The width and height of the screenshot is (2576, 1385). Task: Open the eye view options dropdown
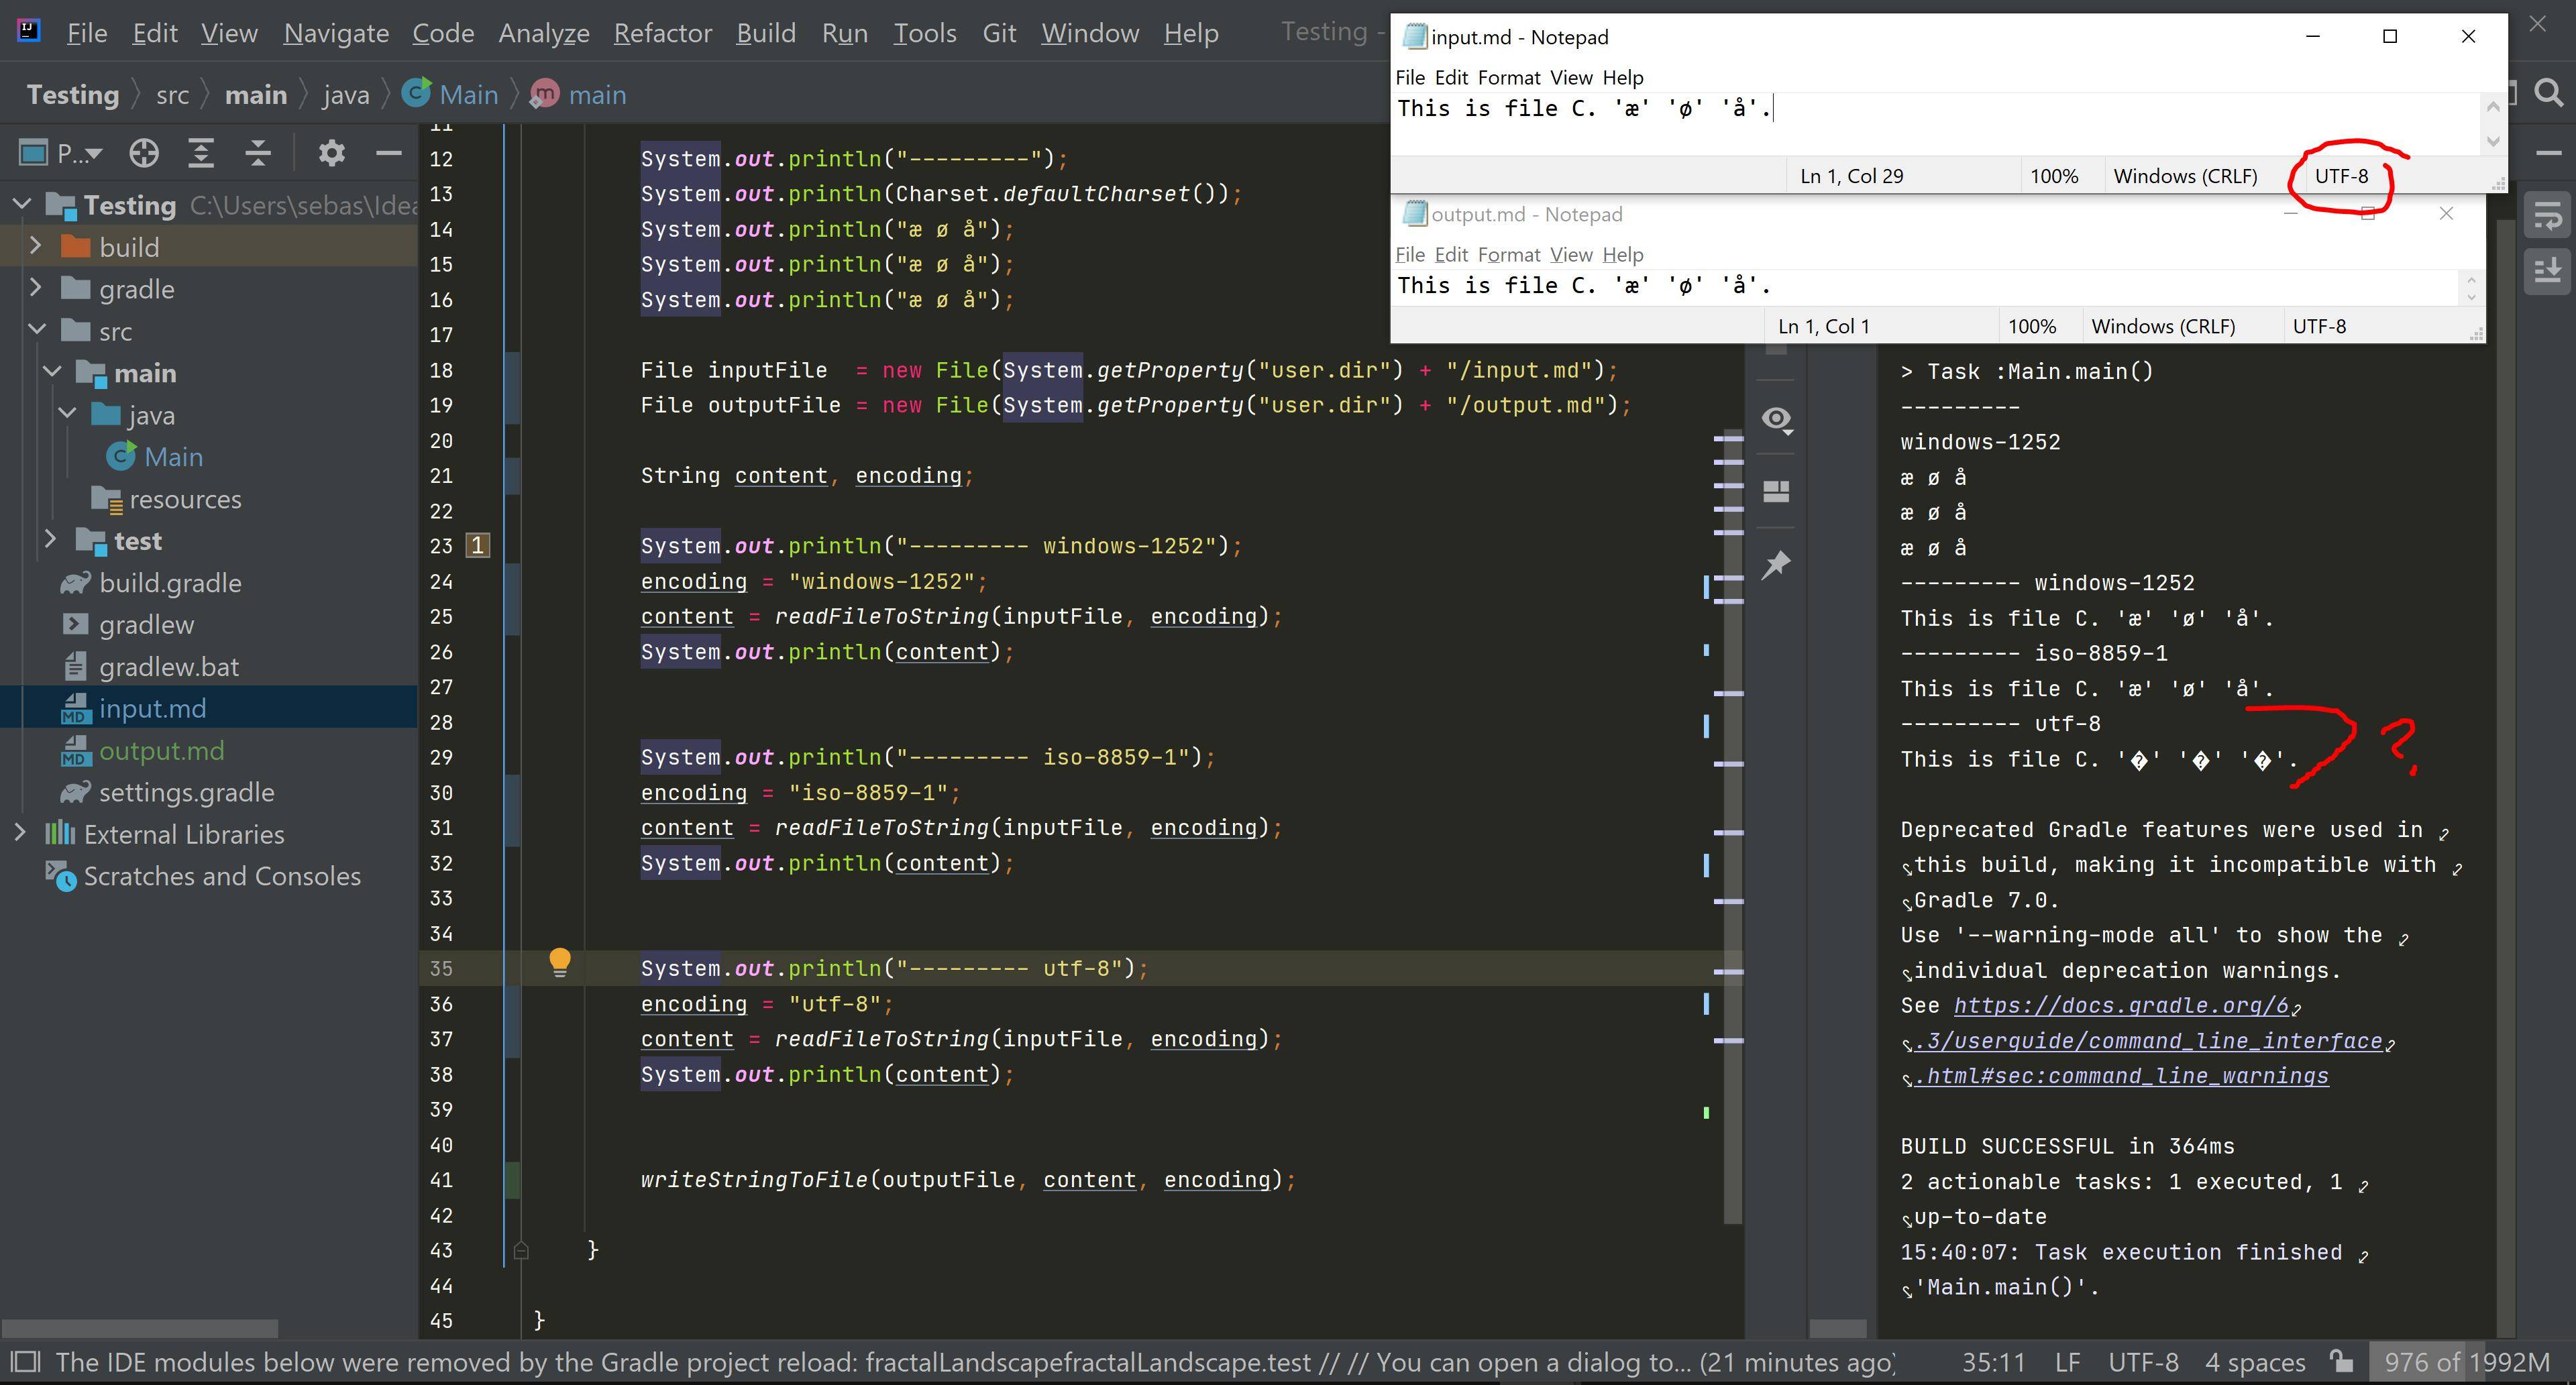1776,419
